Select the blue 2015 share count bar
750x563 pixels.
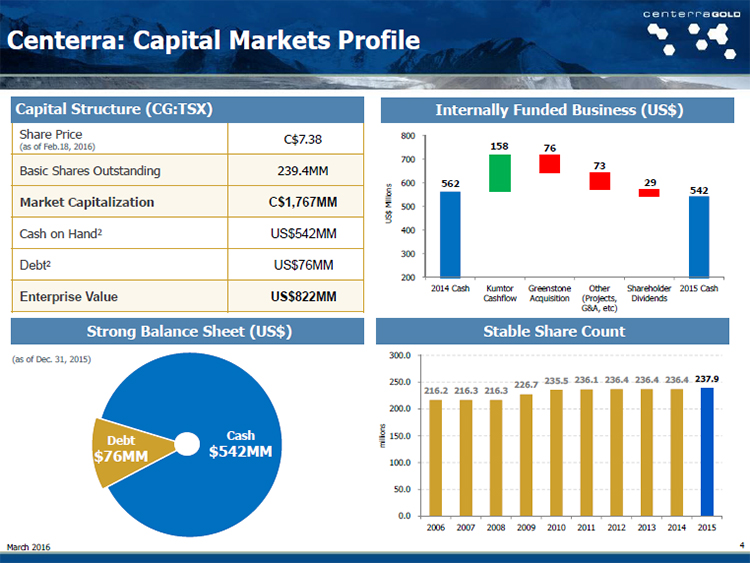pyautogui.click(x=707, y=452)
